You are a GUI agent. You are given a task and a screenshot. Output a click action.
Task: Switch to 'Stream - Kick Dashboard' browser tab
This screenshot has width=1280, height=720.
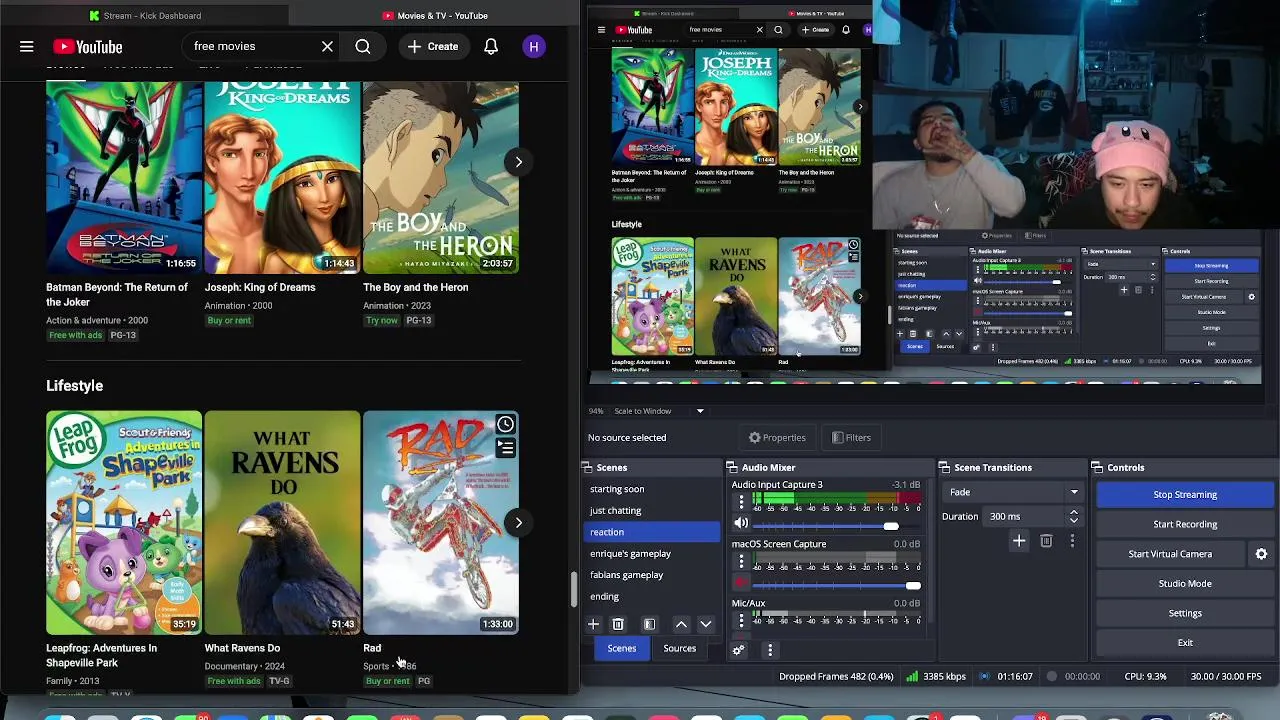(x=145, y=15)
